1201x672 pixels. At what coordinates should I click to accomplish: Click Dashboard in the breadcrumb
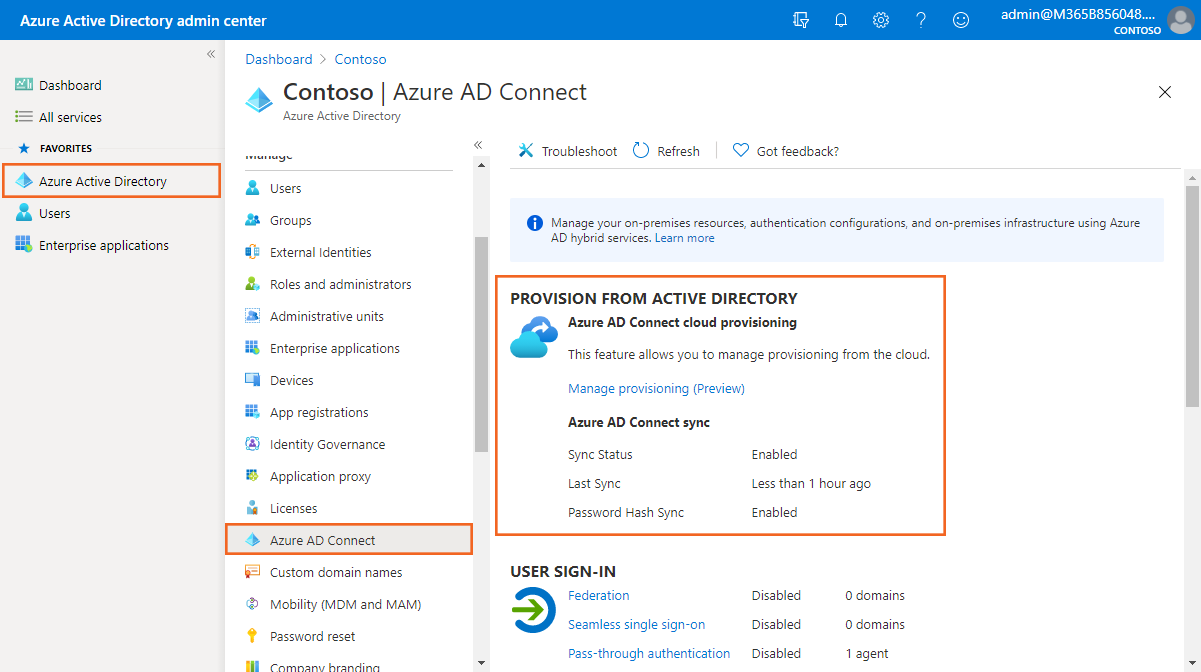279,59
